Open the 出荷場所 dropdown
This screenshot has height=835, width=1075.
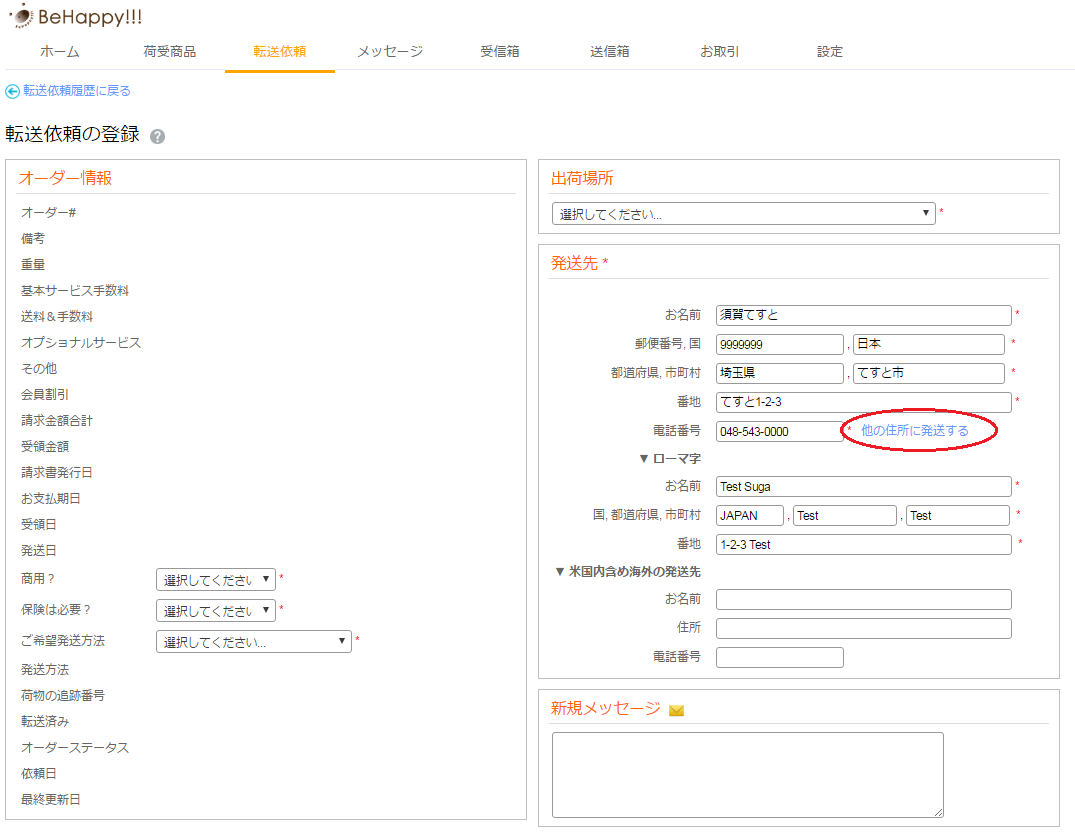pyautogui.click(x=743, y=214)
